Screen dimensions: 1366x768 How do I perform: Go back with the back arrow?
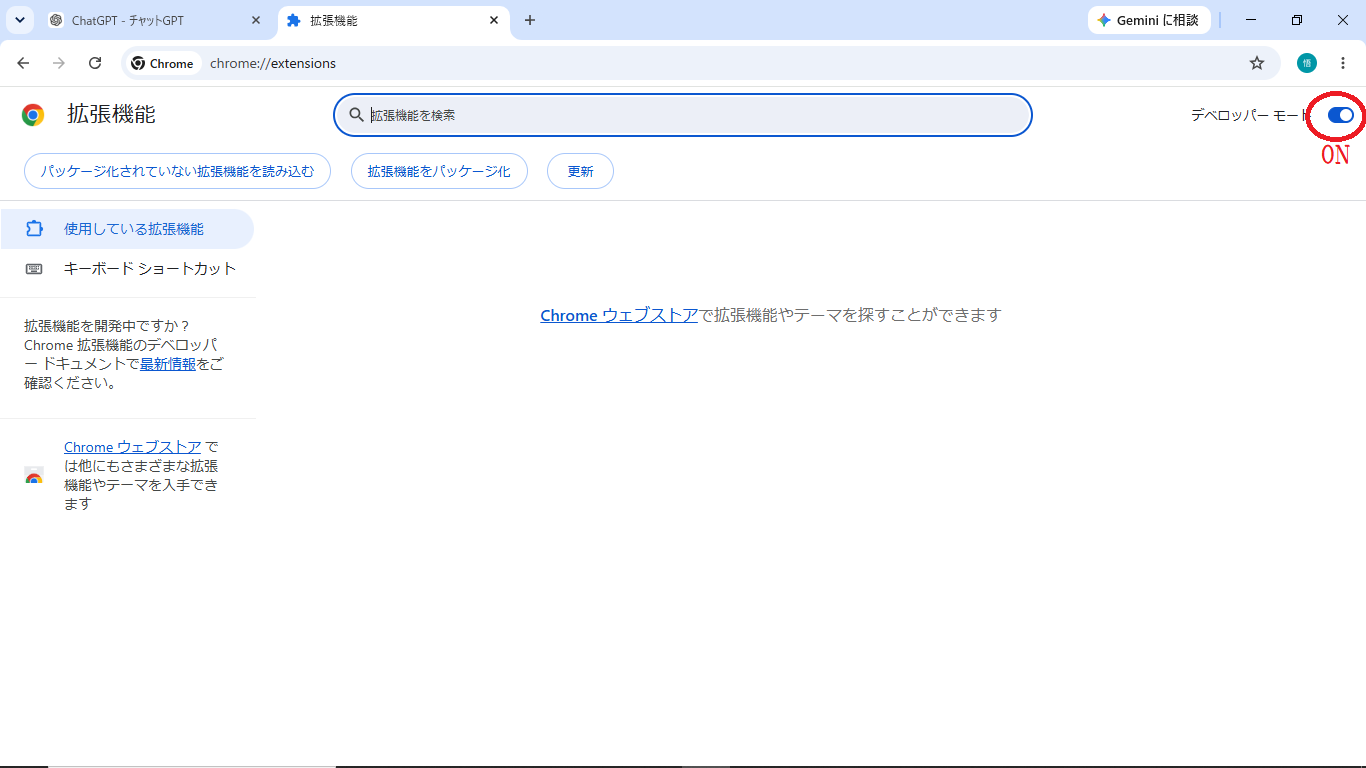pos(23,63)
